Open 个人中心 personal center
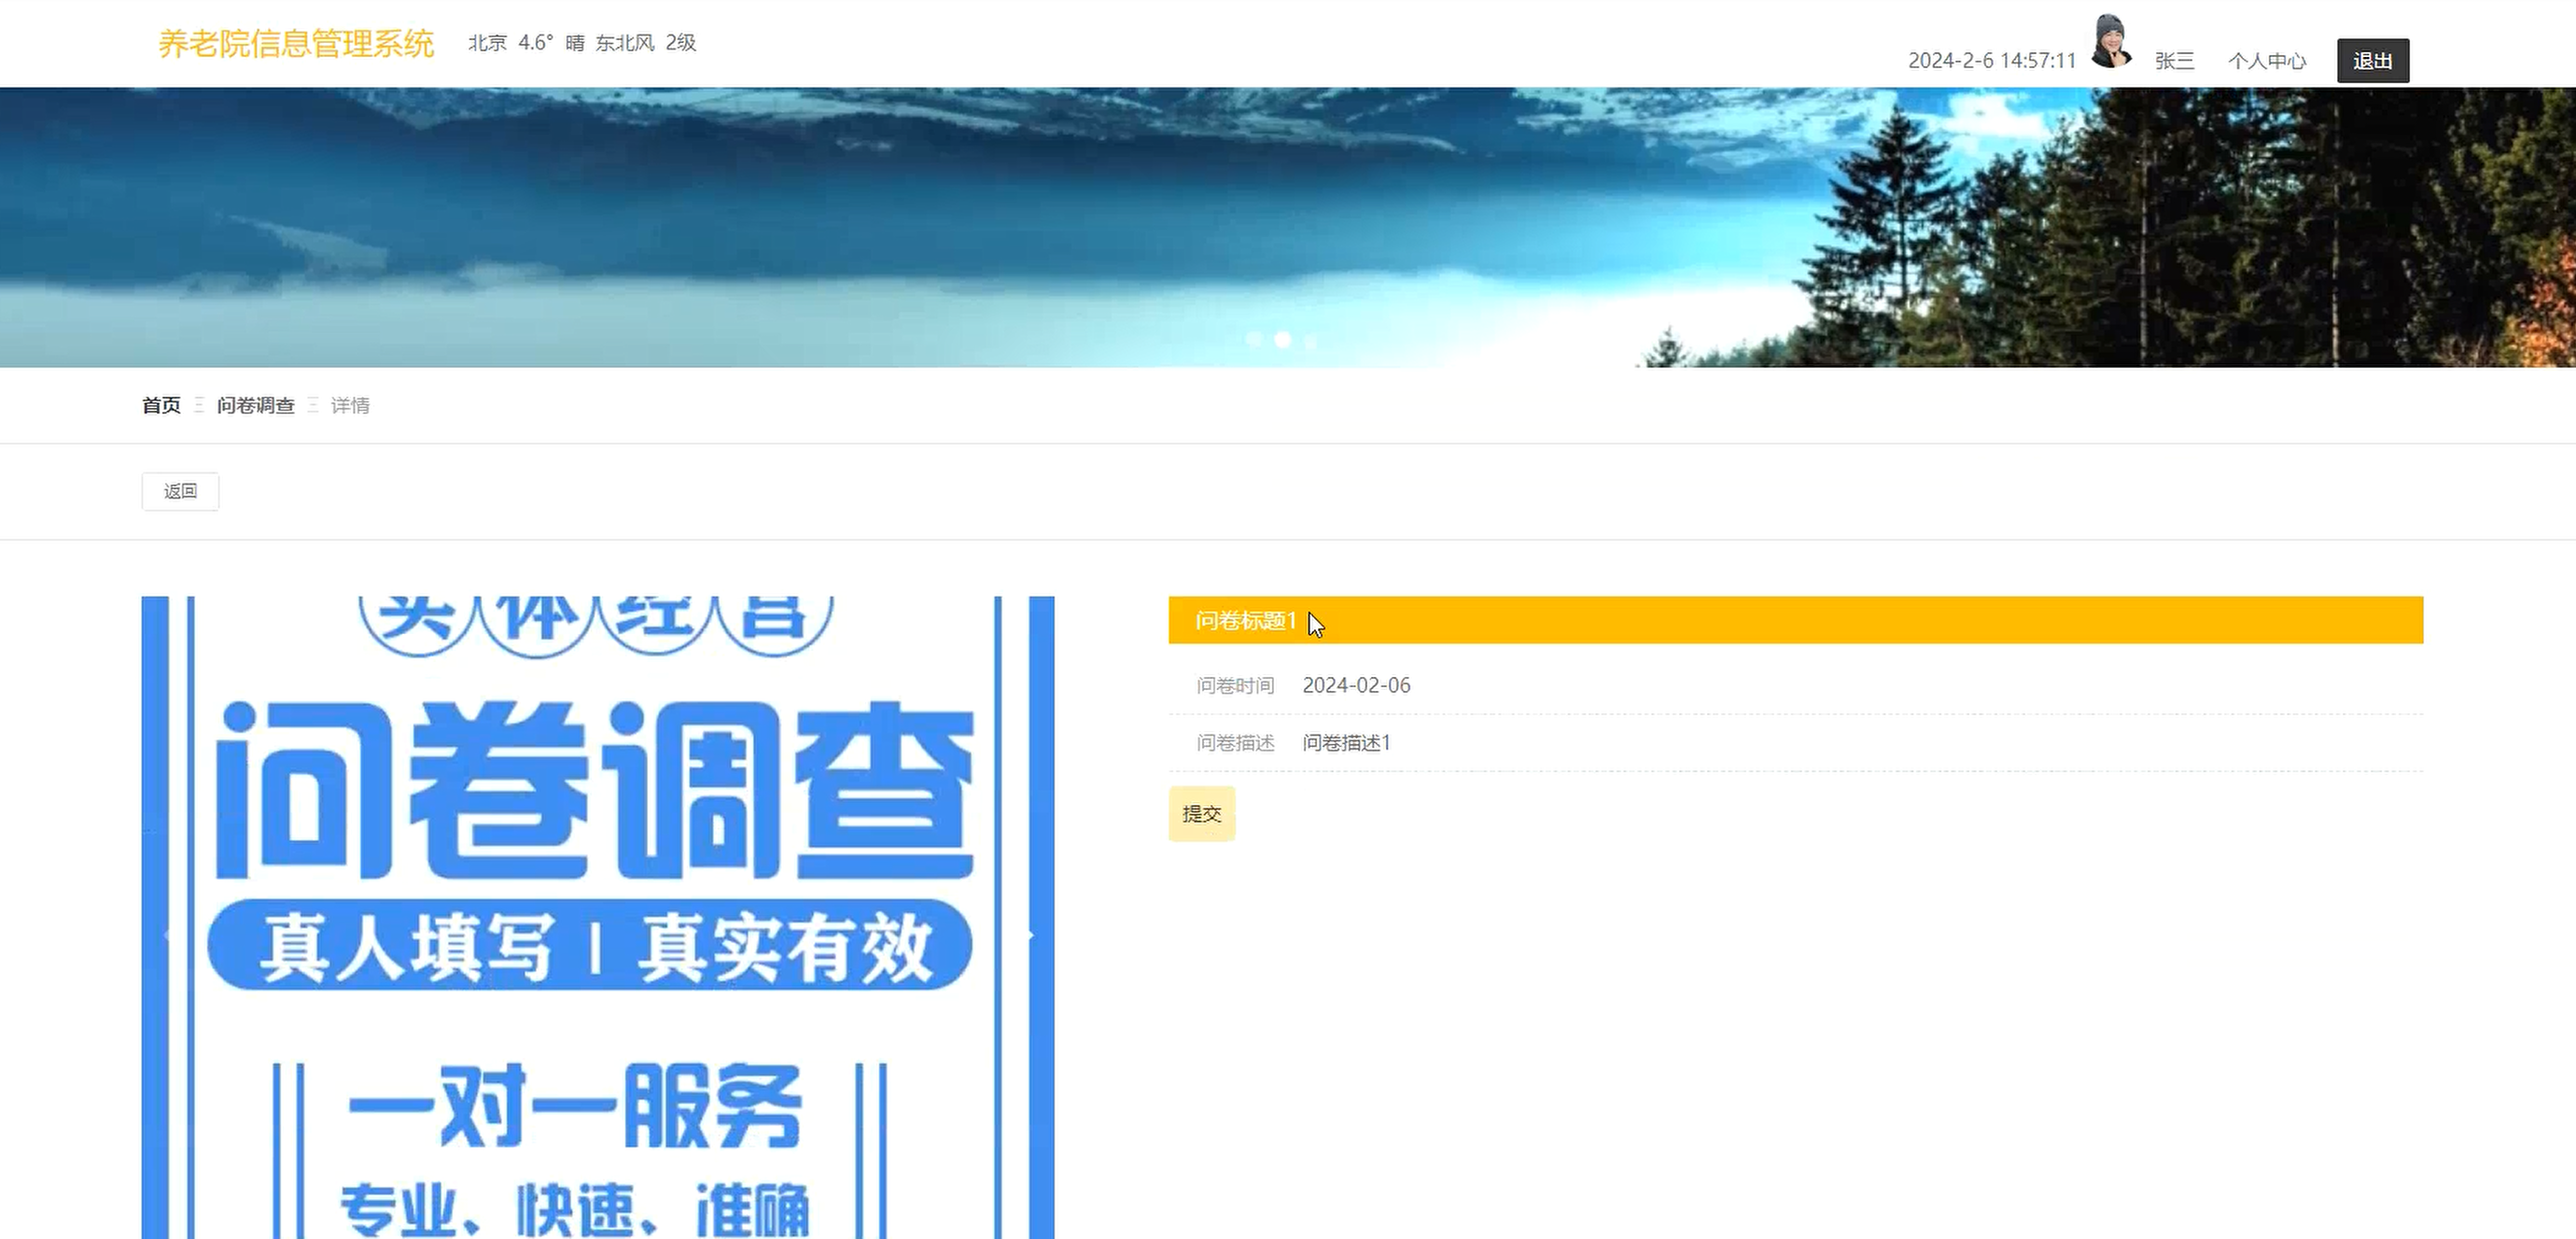2576x1239 pixels. [x=2266, y=61]
